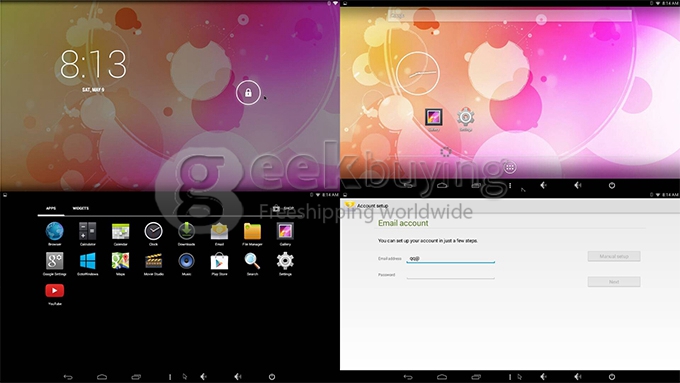This screenshot has width=680, height=383.
Task: Tap the analog clock widget on home screen
Action: tap(418, 73)
